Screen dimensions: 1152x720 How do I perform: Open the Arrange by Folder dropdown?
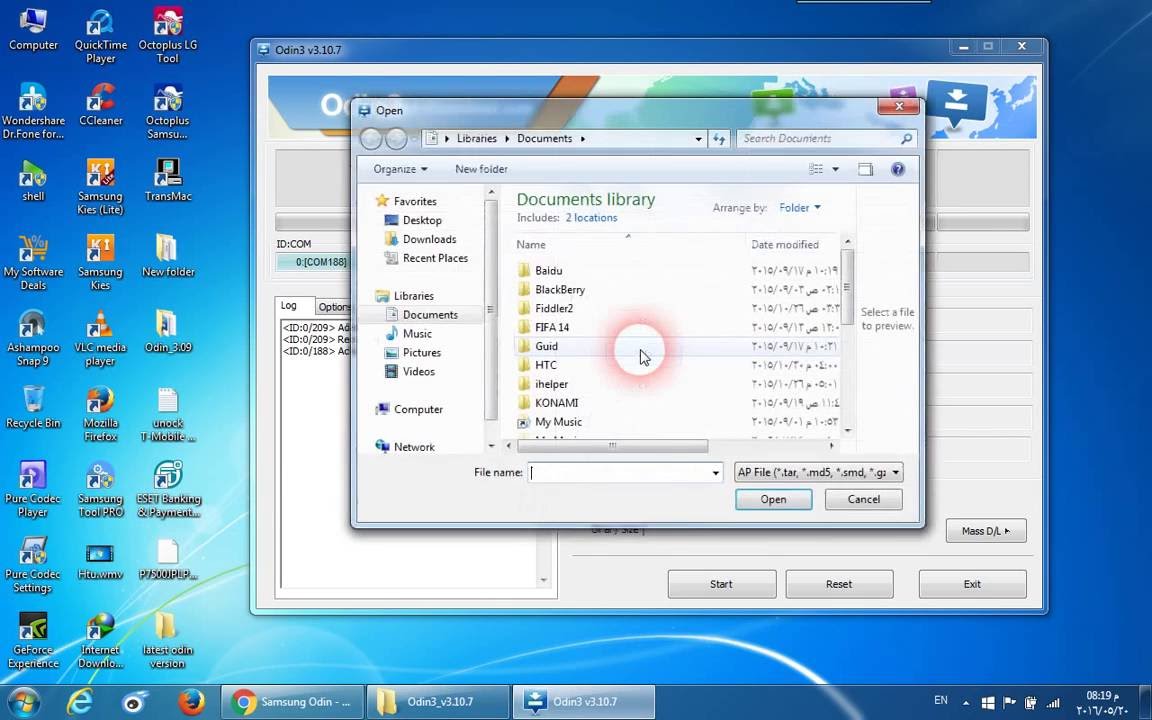800,208
